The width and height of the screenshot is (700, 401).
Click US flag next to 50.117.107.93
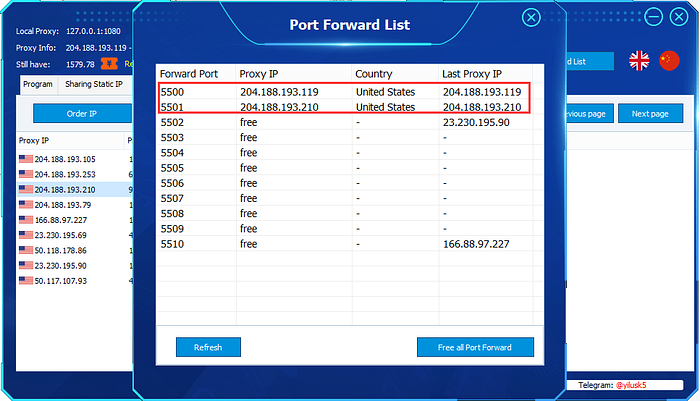(26, 280)
